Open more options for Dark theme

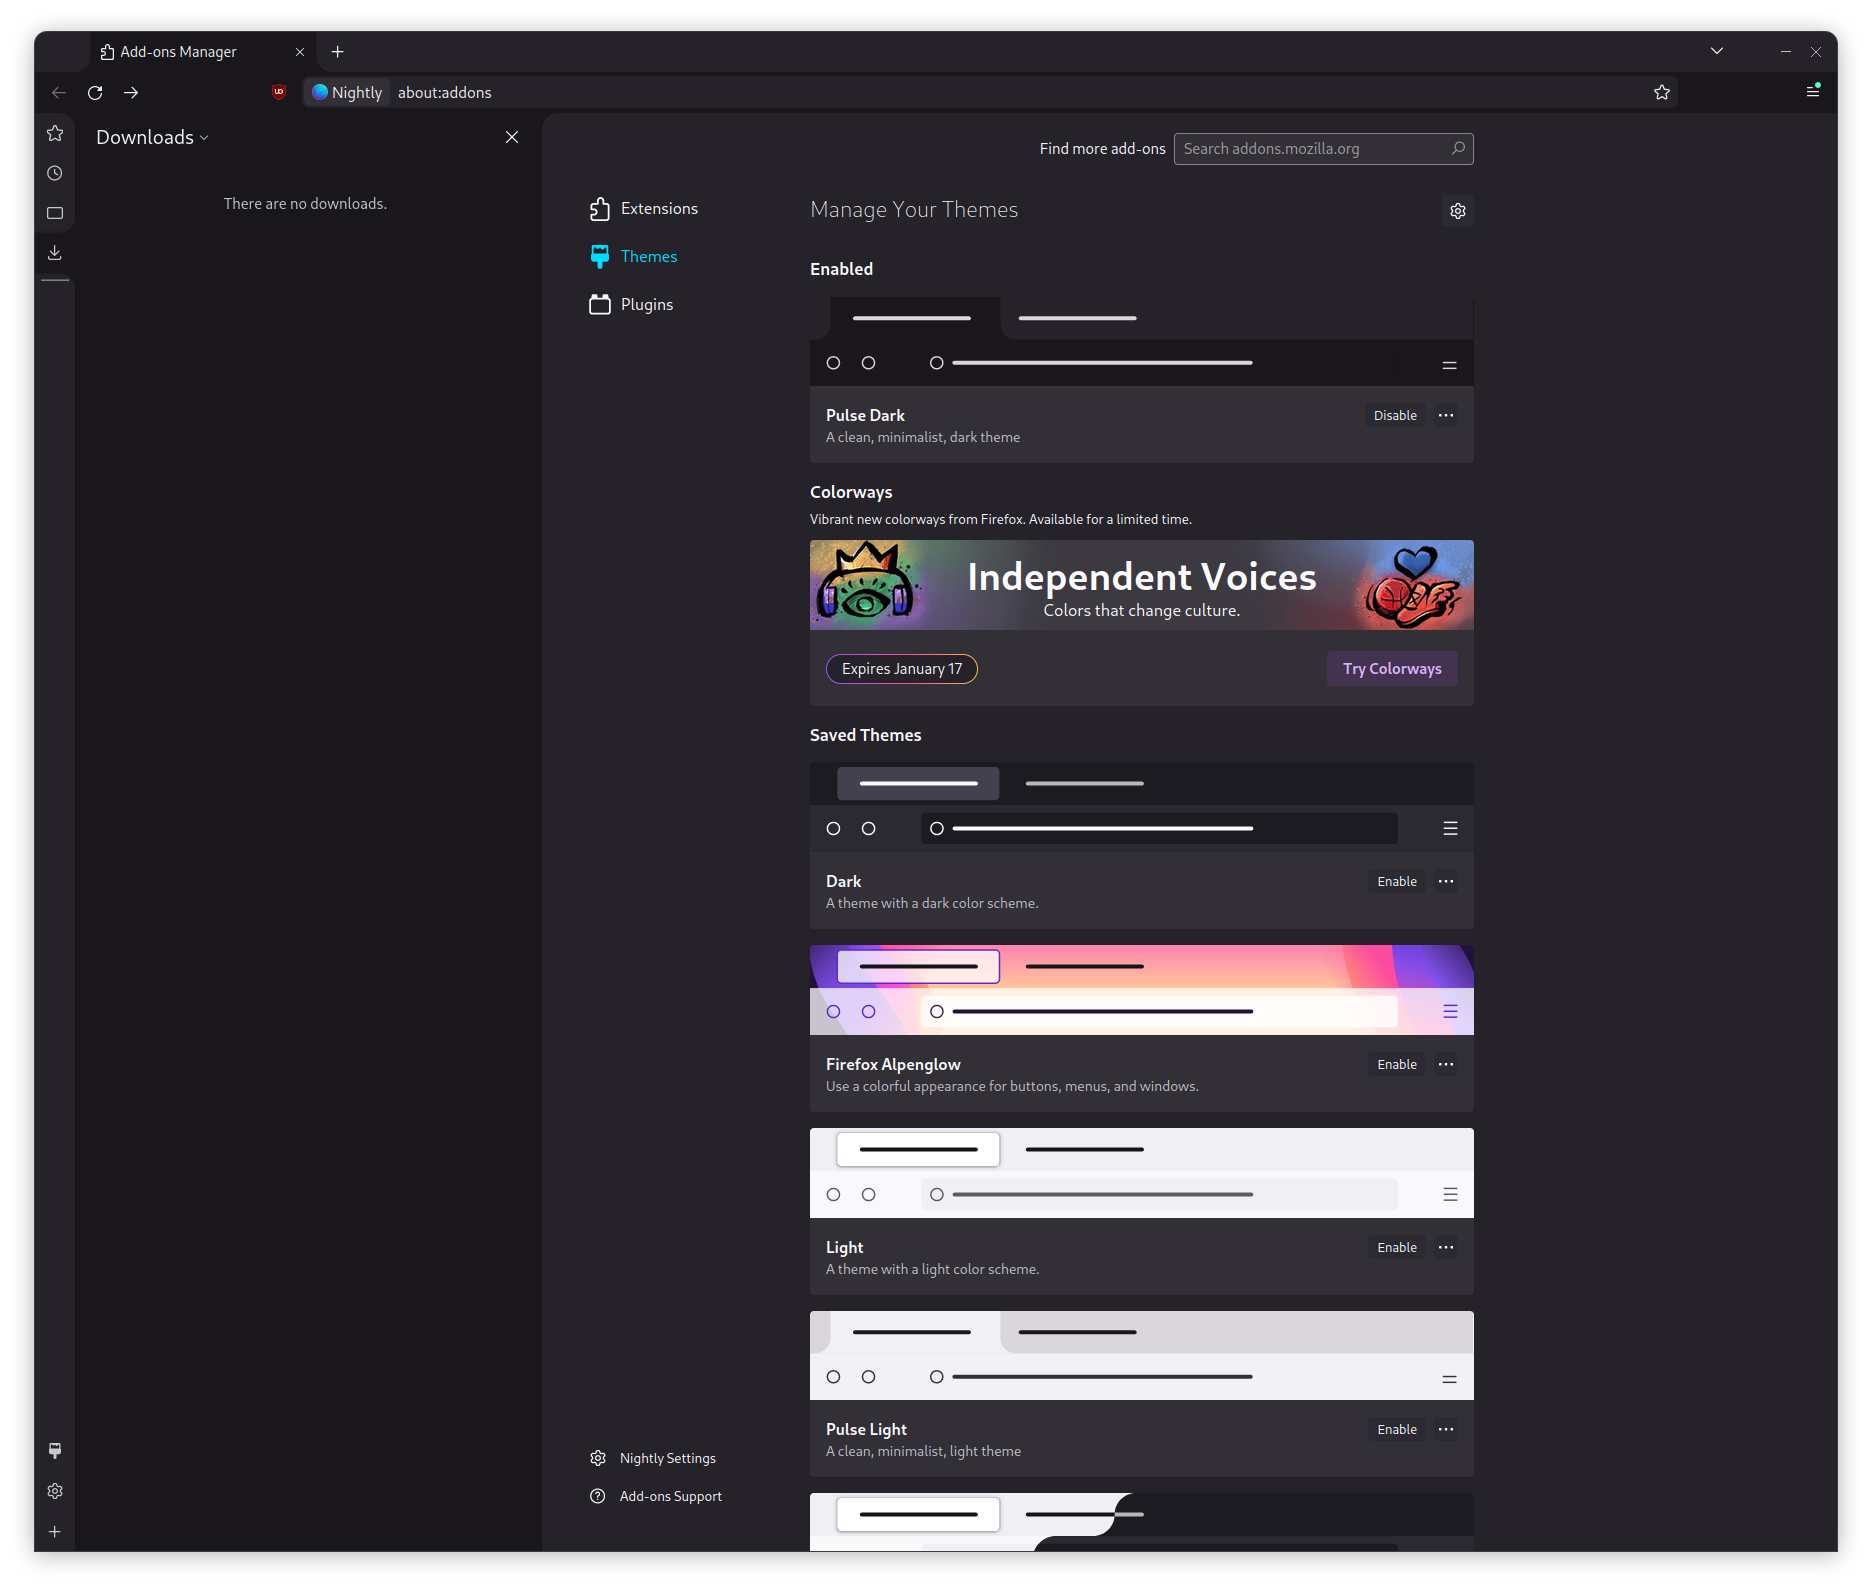pyautogui.click(x=1446, y=881)
